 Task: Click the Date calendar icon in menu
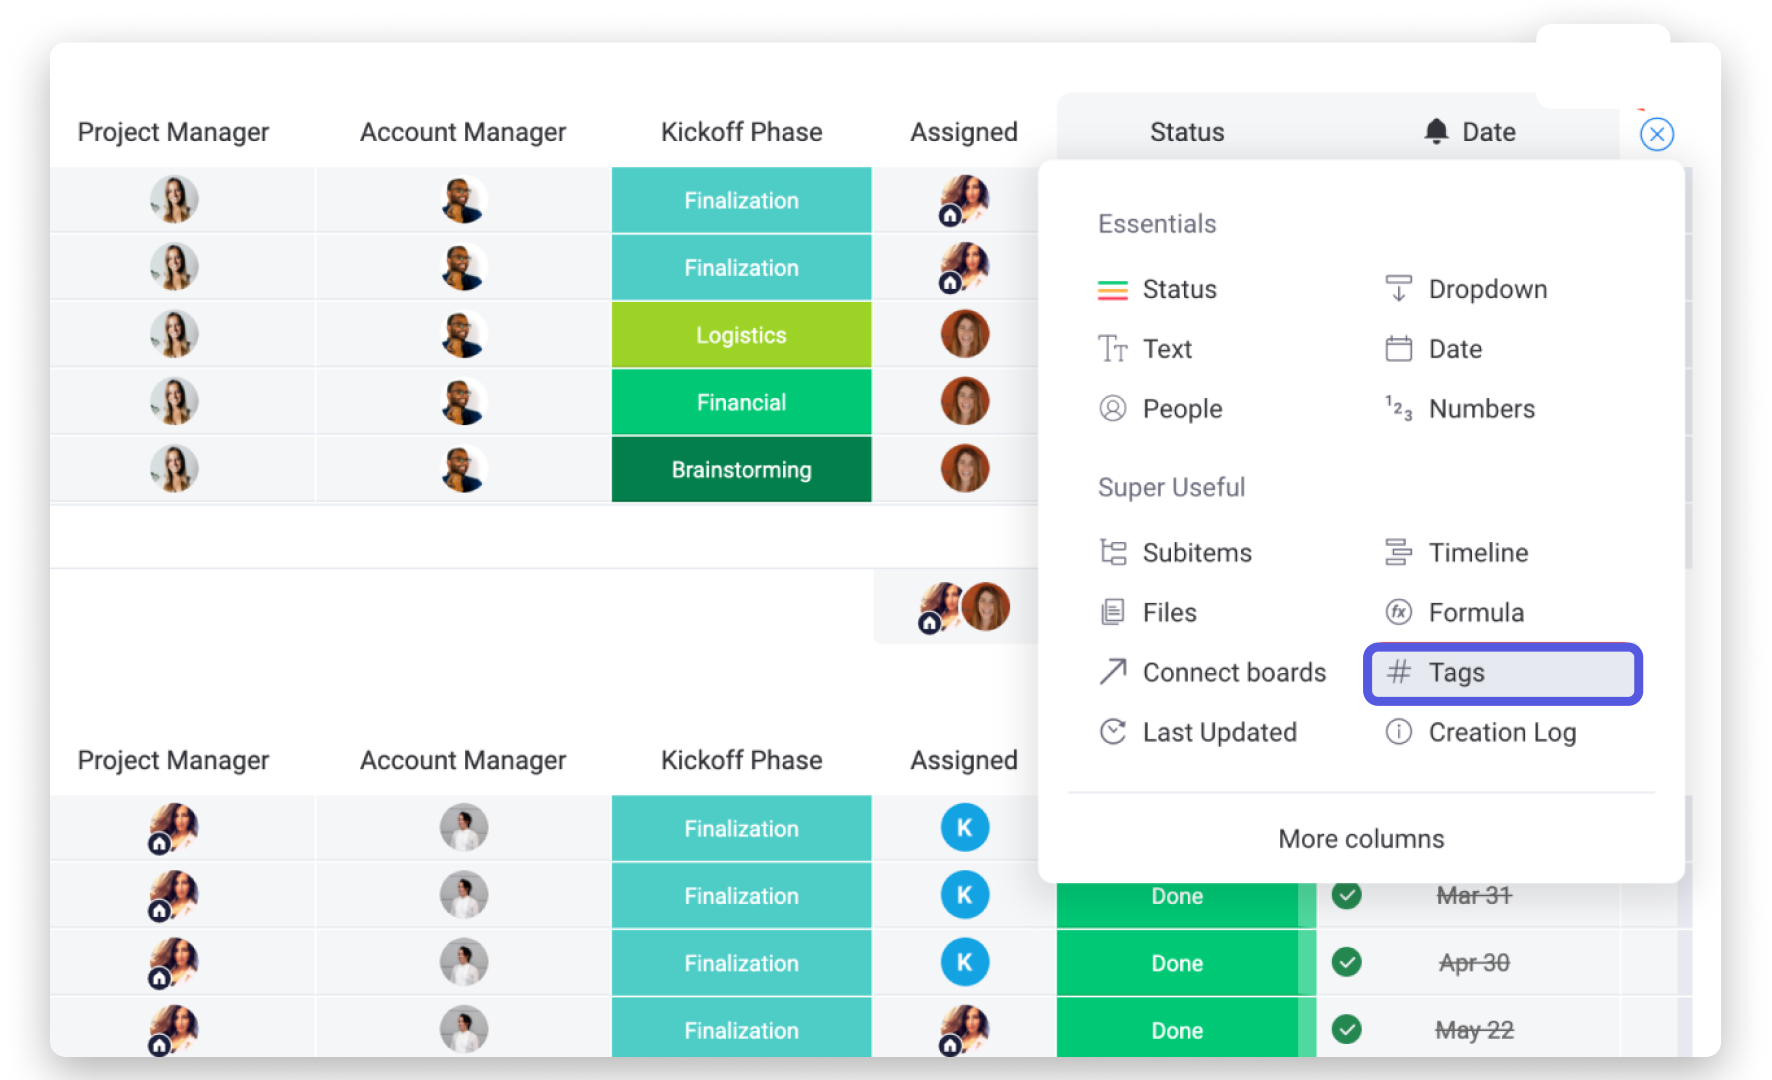click(x=1398, y=349)
